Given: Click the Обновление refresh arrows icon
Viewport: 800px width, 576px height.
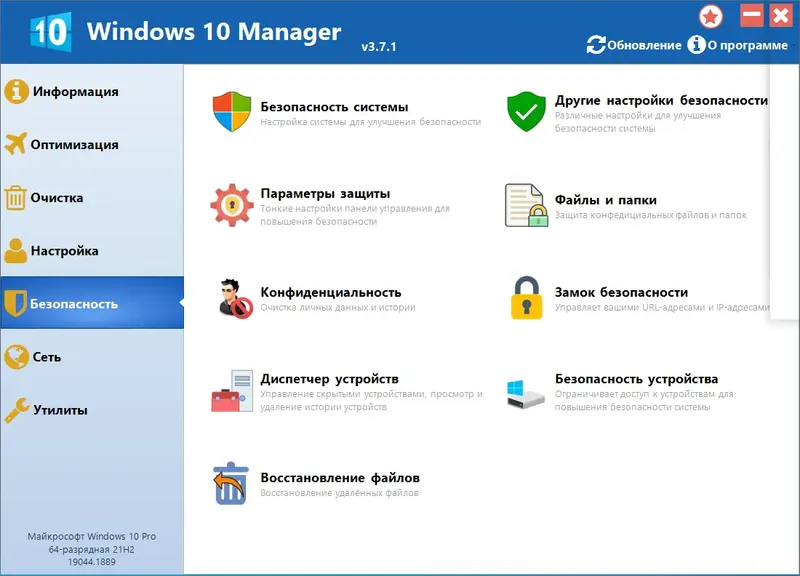Looking at the screenshot, I should (596, 45).
